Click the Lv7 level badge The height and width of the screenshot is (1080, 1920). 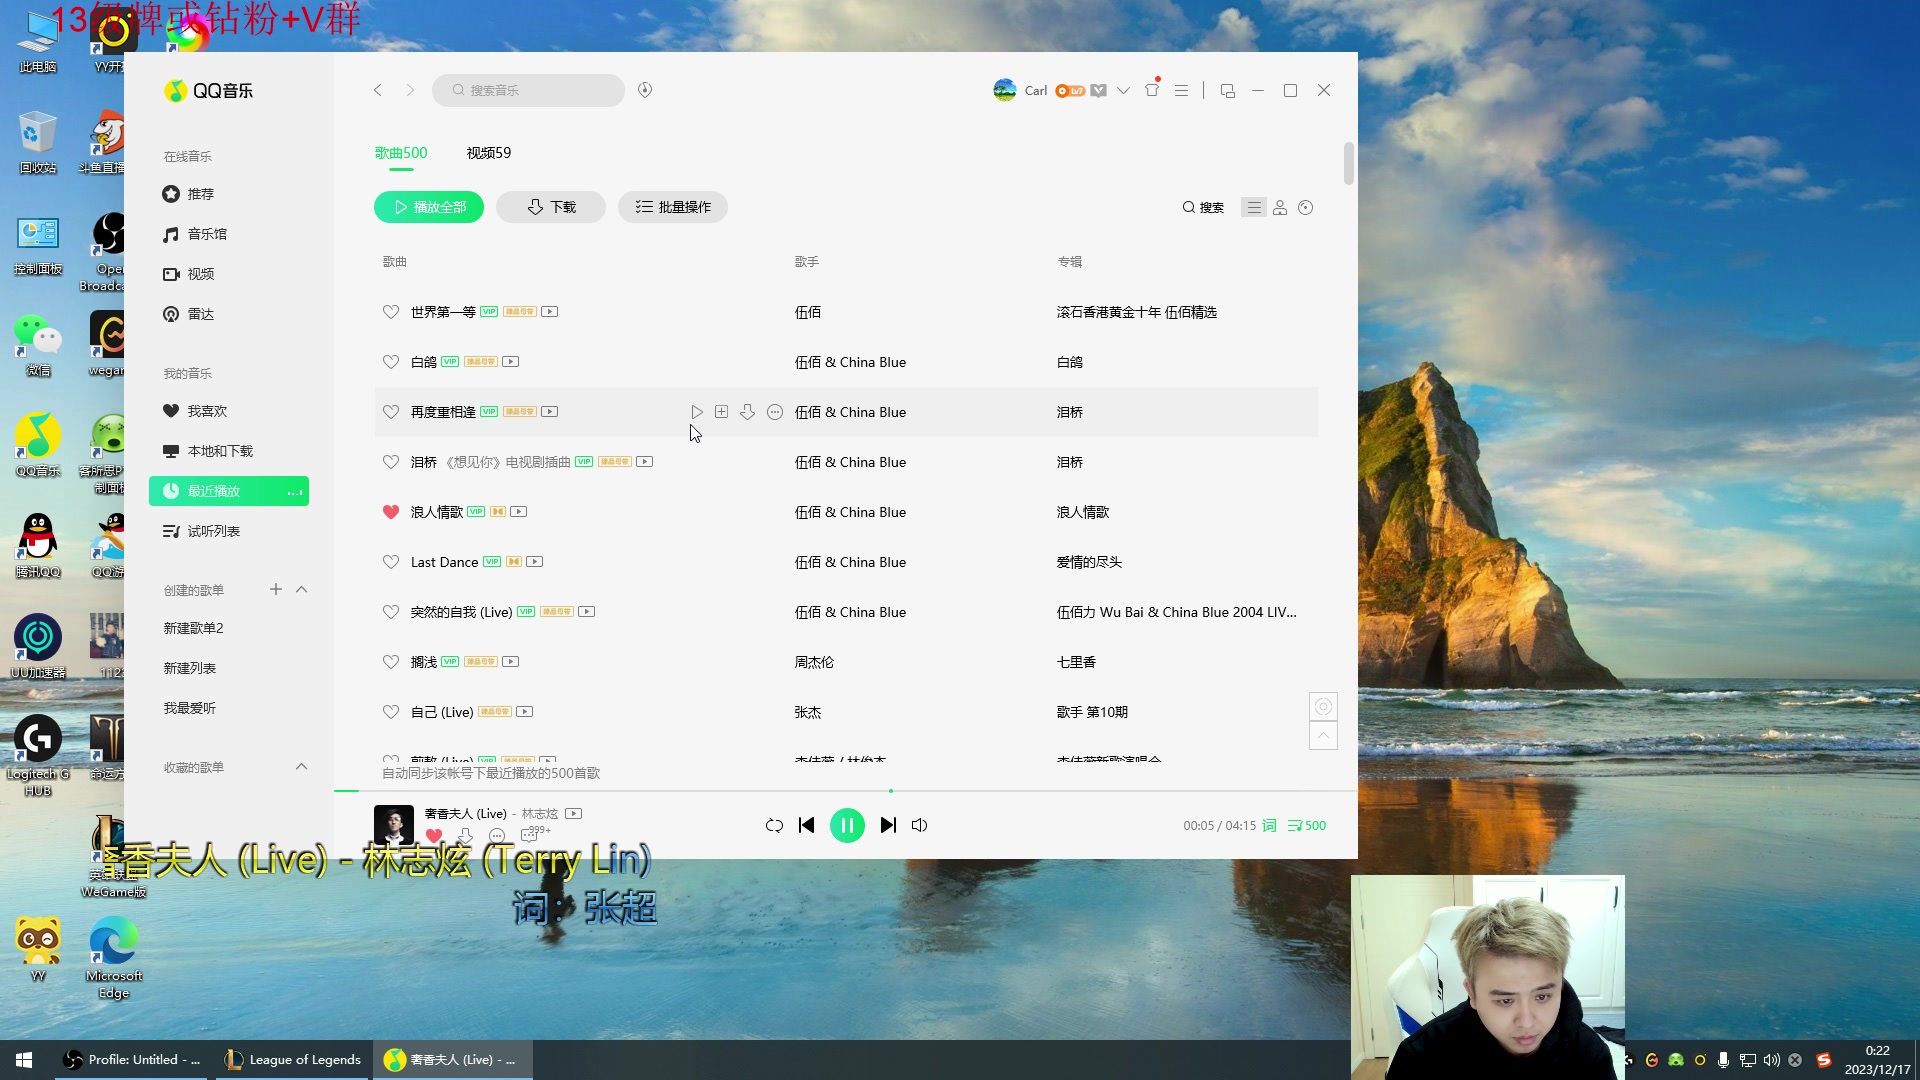click(1070, 90)
